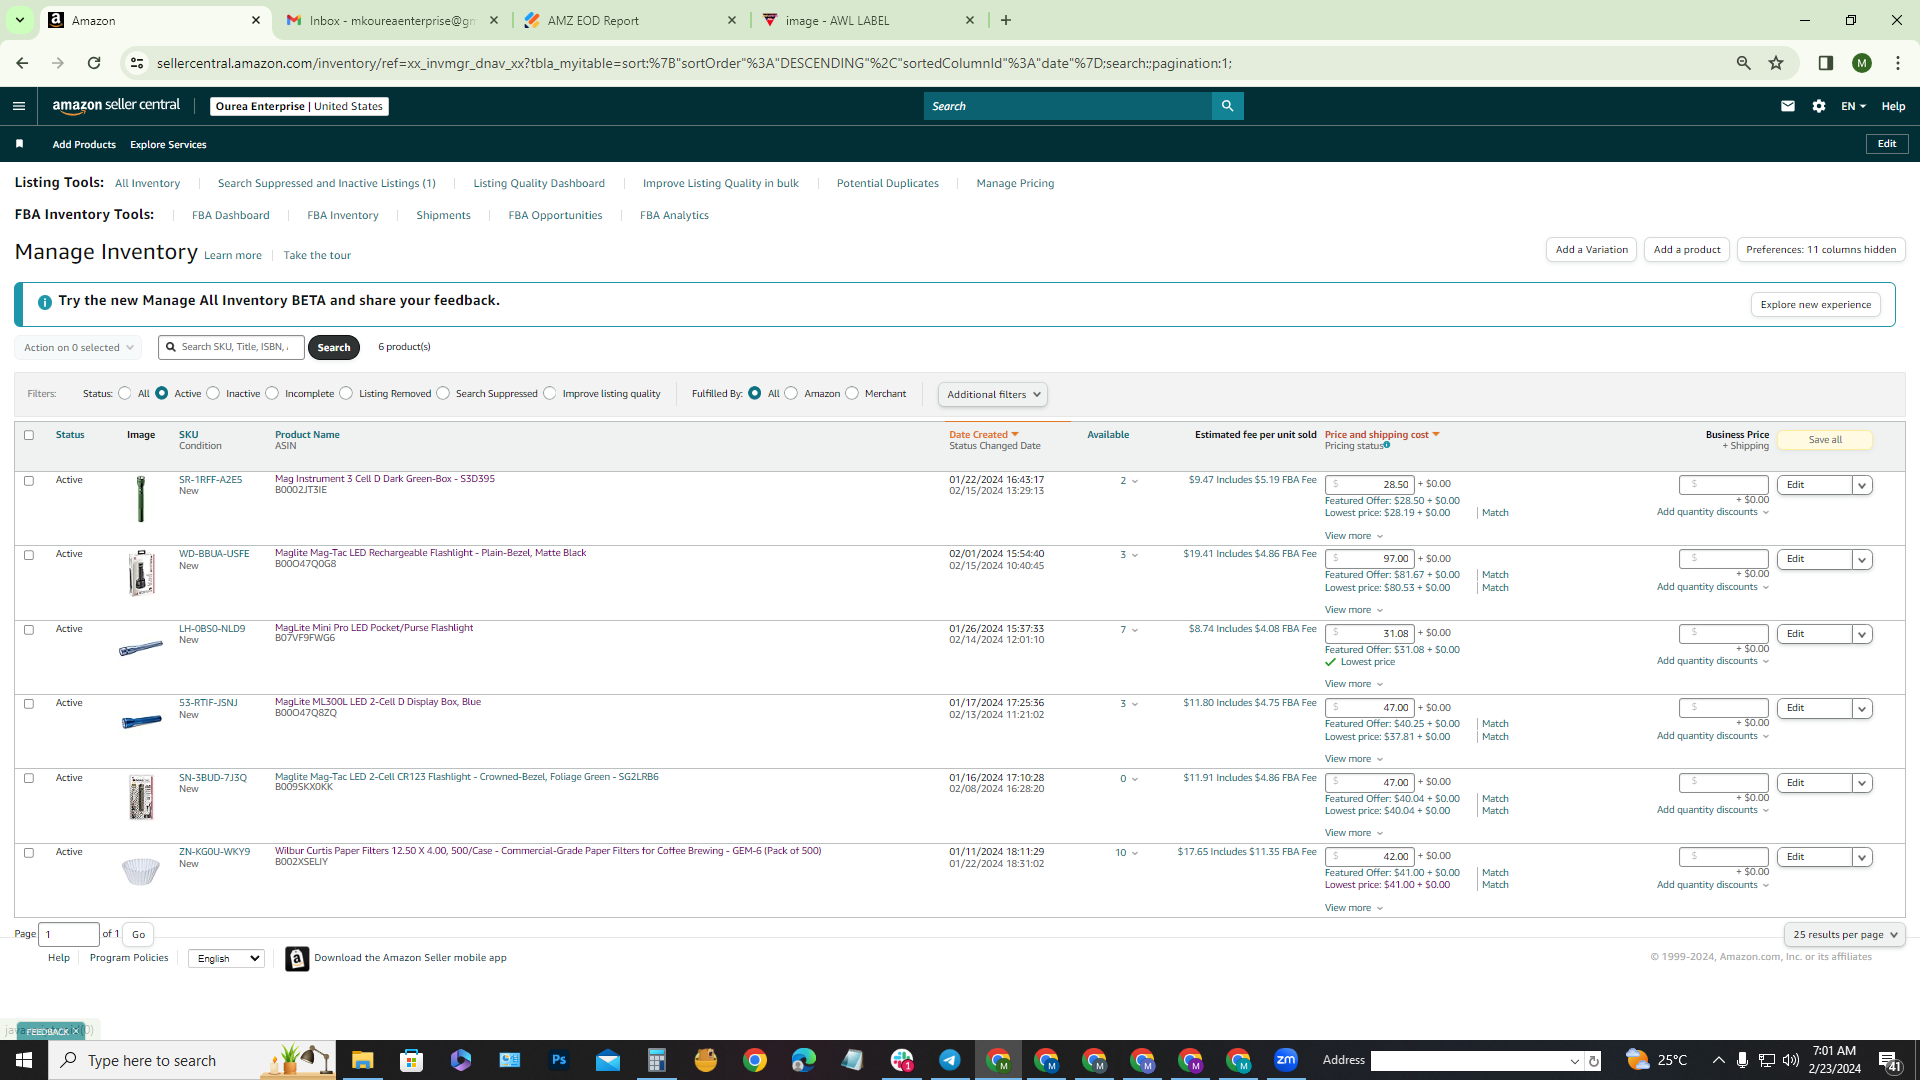This screenshot has height=1080, width=1920.
Task: Click the SKU search input field
Action: click(x=231, y=348)
